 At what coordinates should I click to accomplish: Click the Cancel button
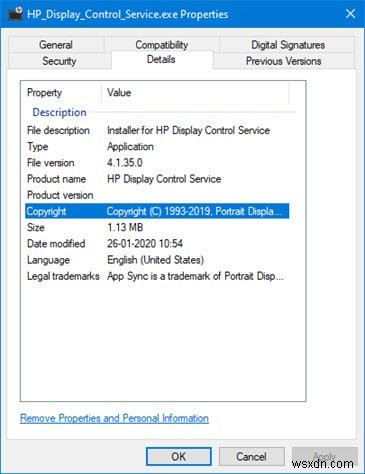tap(252, 456)
